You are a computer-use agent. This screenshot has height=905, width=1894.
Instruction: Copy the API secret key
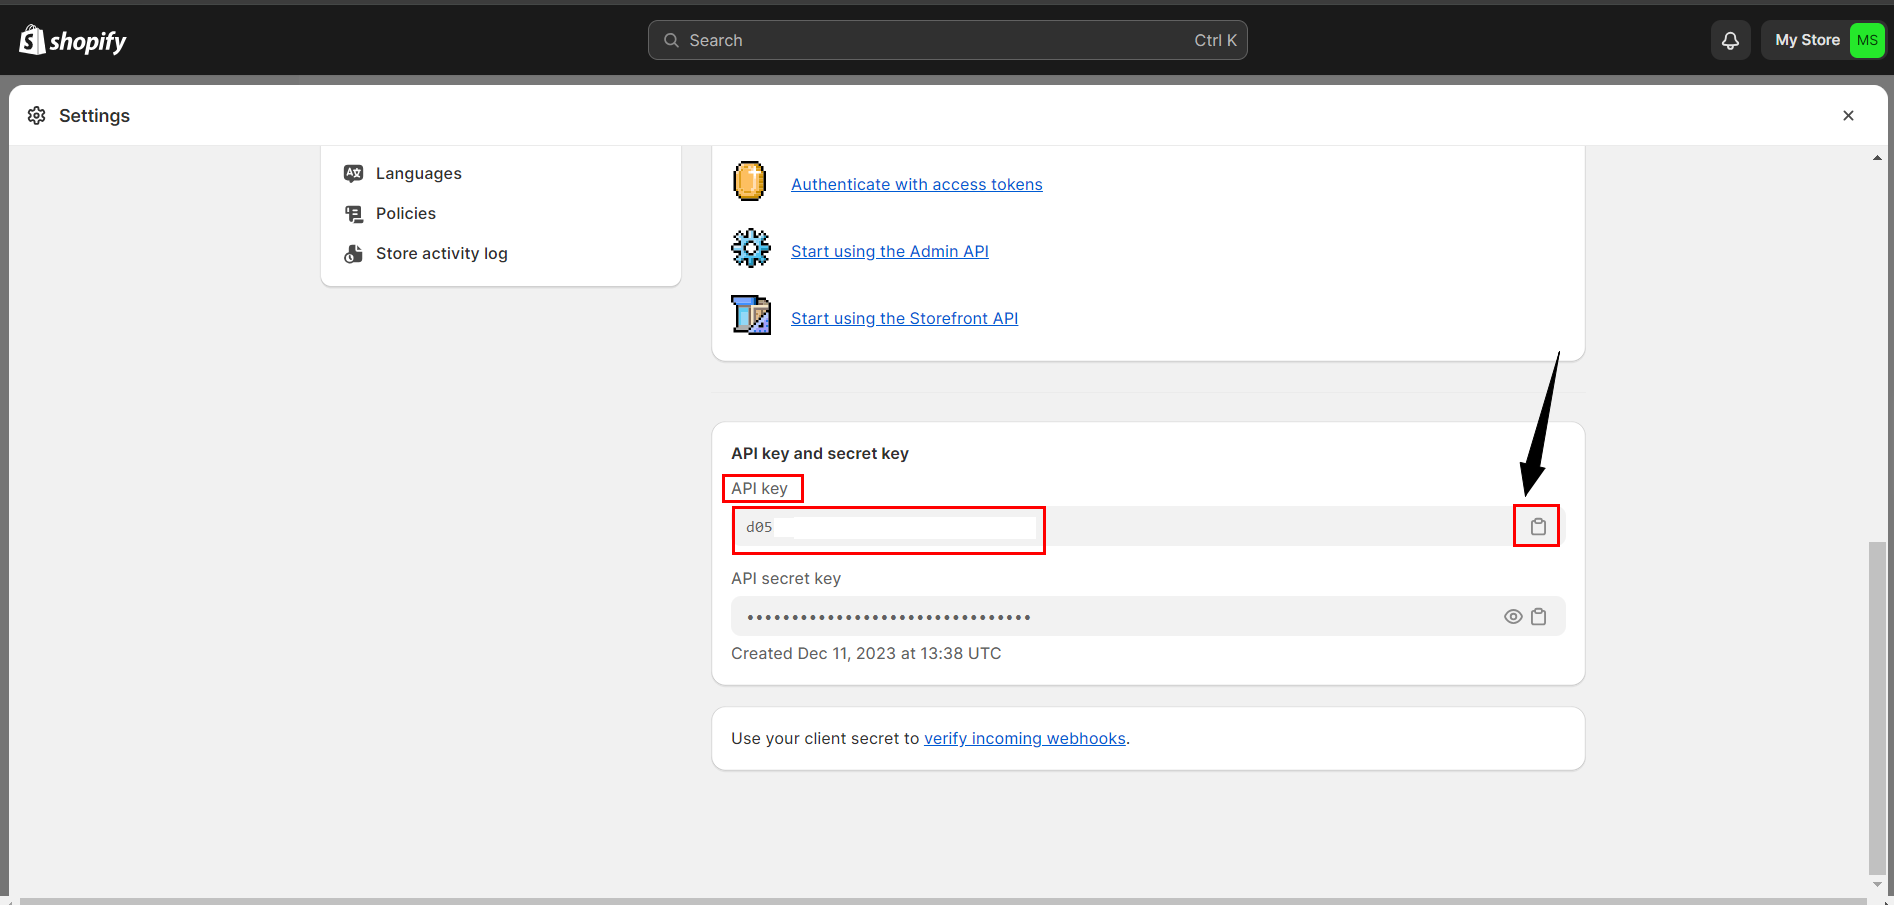[x=1539, y=617]
